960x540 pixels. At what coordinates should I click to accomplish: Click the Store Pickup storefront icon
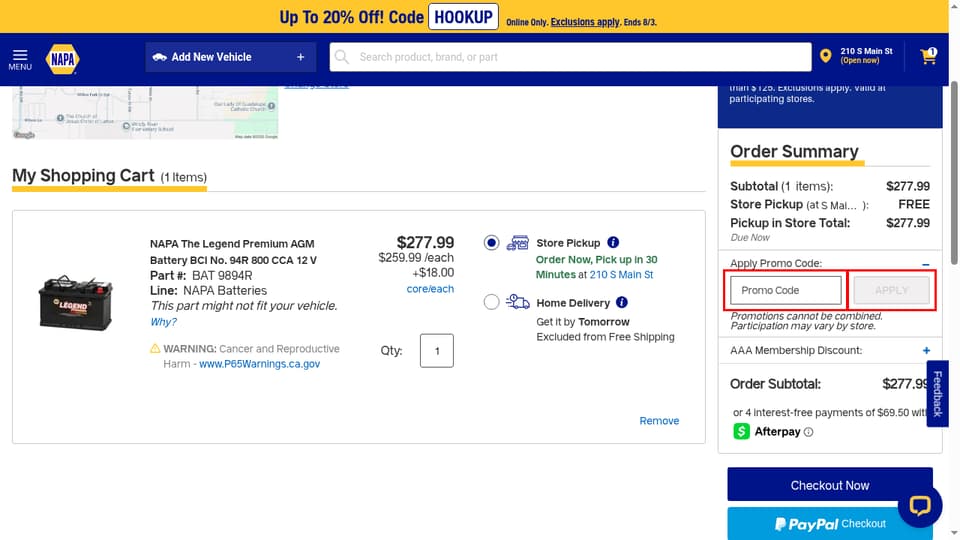517,242
